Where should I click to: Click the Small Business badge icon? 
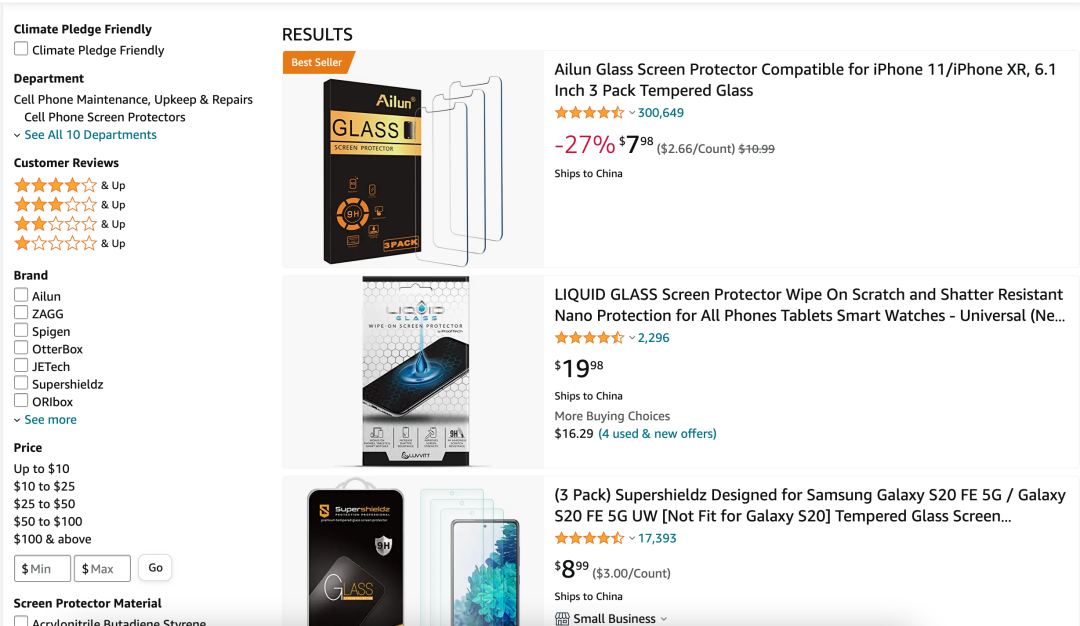pos(562,619)
